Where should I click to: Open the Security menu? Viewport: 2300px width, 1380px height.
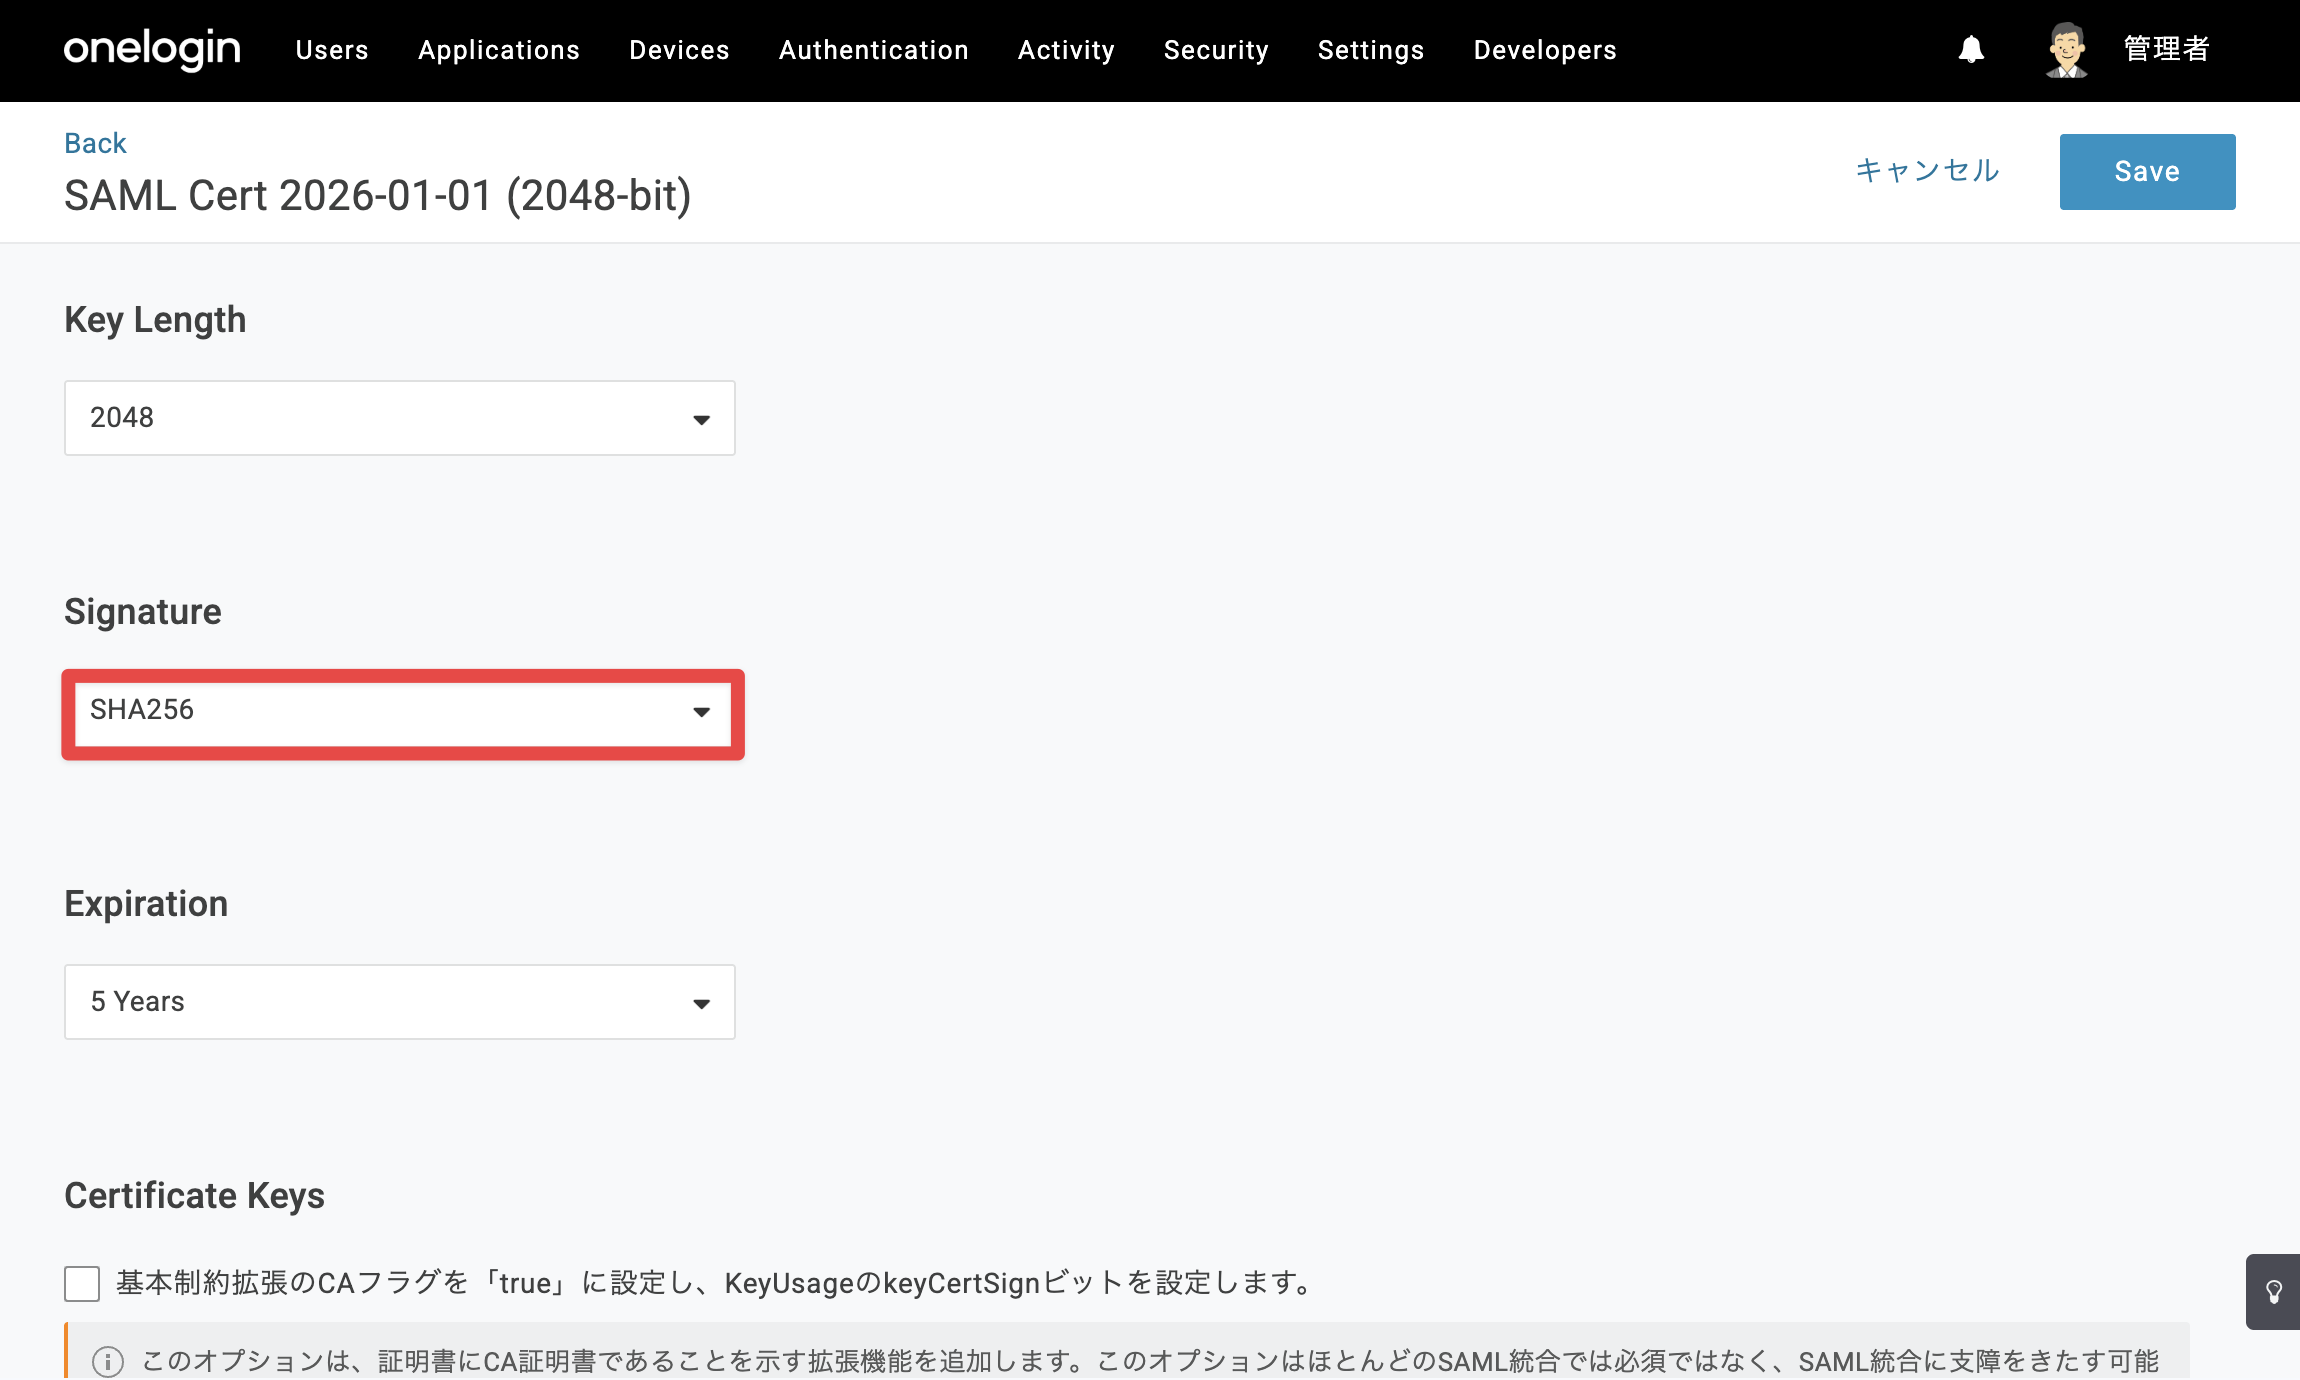[x=1216, y=50]
